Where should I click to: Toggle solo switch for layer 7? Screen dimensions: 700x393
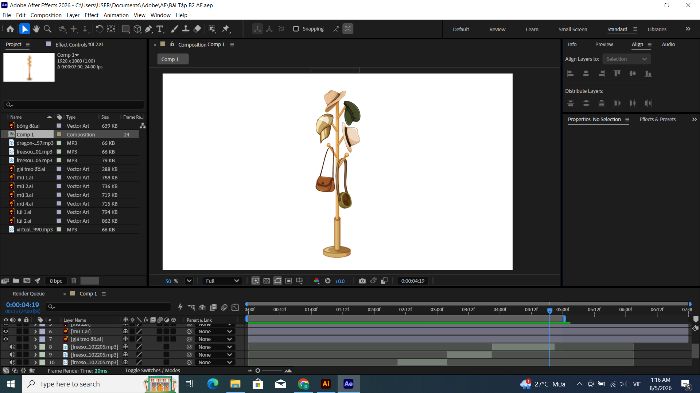19,339
